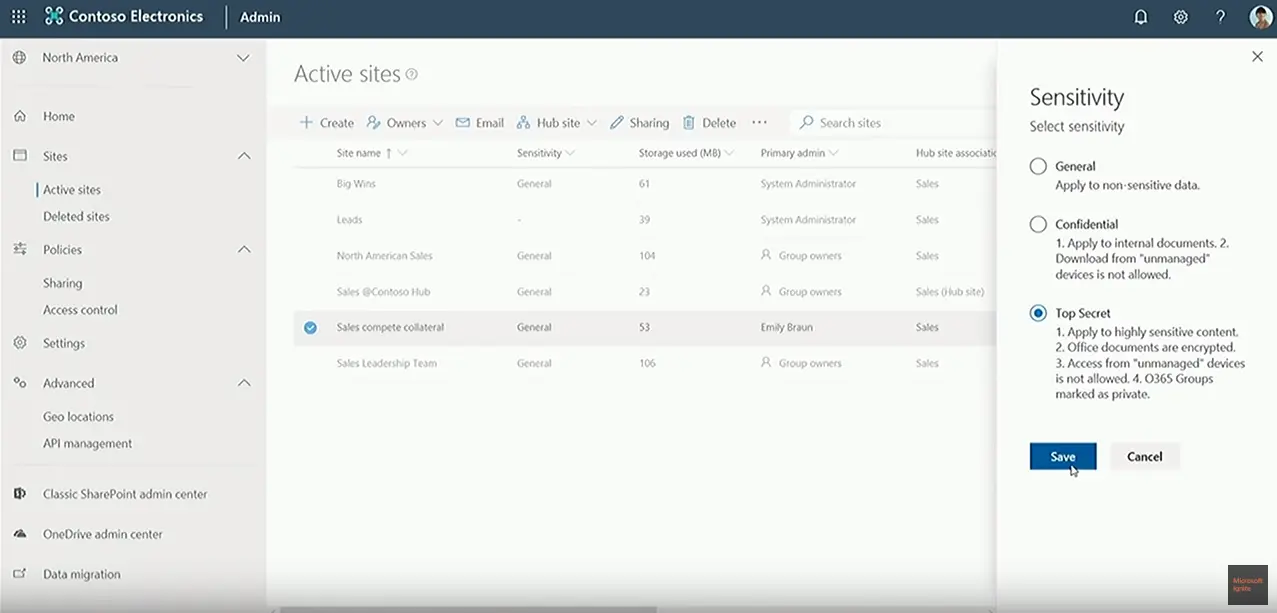Click the help question mark icon
Image resolution: width=1277 pixels, height=613 pixels.
point(1220,17)
